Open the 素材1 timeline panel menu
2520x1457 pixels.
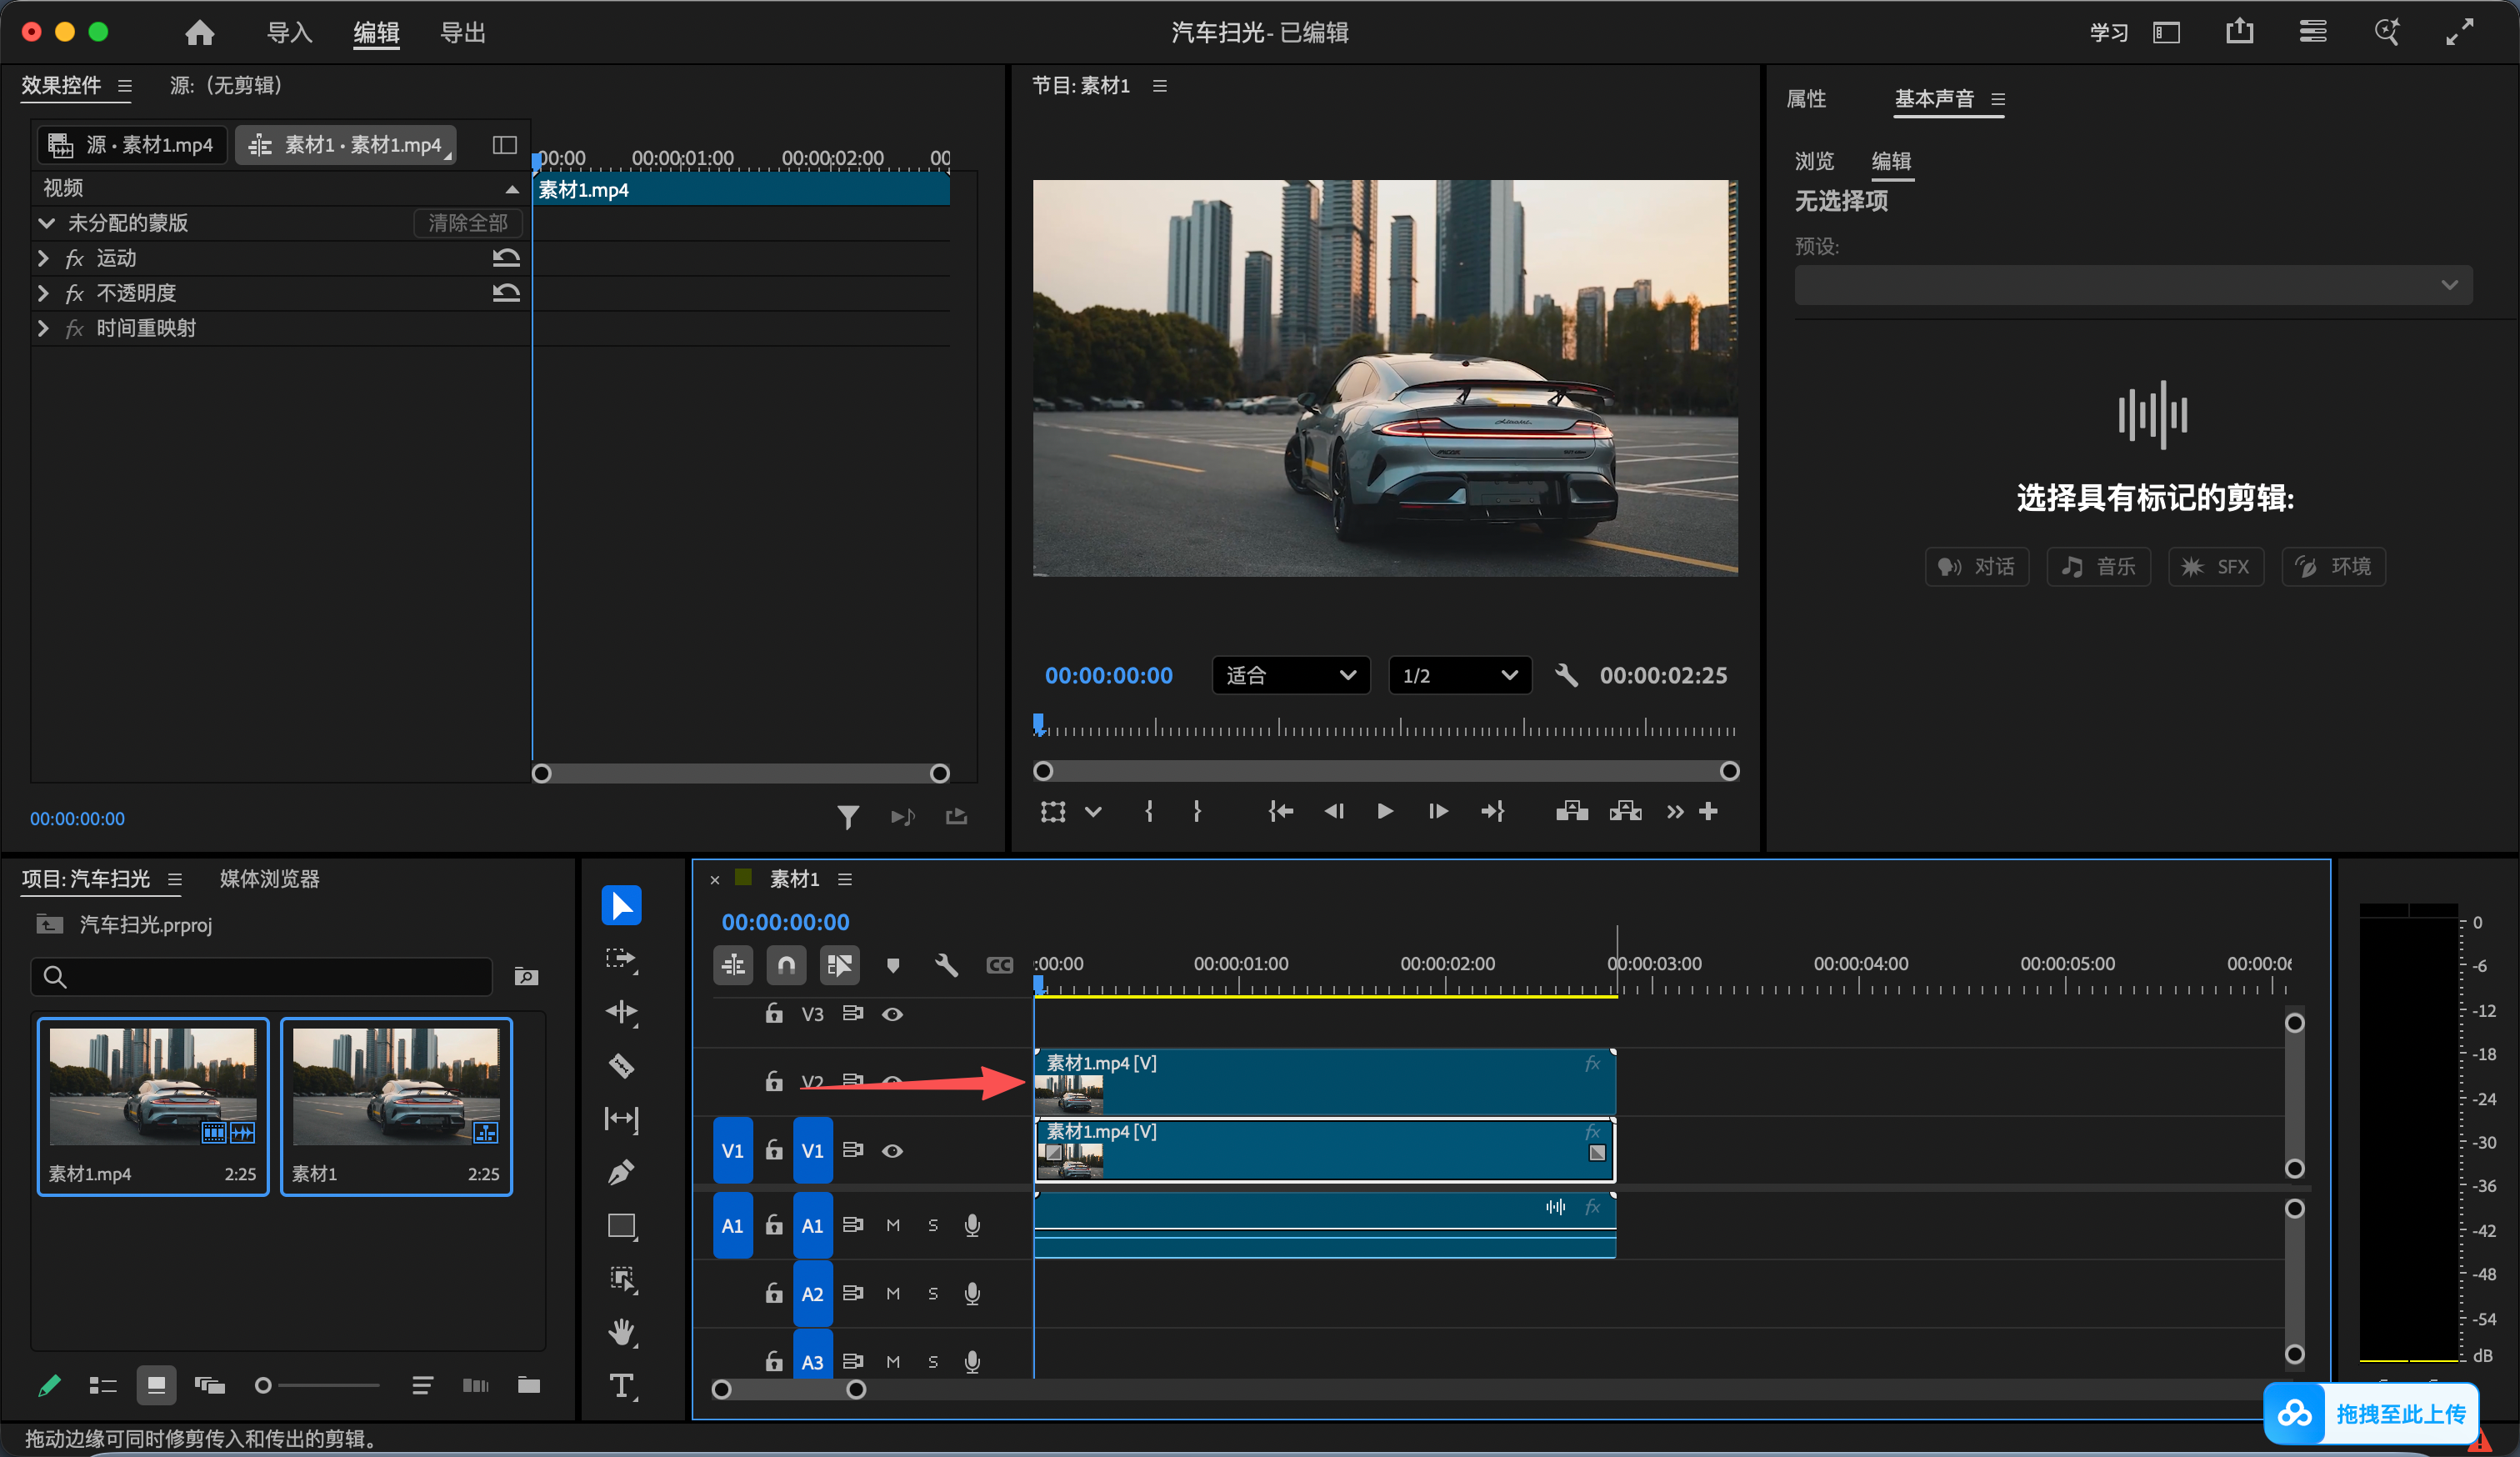point(845,879)
